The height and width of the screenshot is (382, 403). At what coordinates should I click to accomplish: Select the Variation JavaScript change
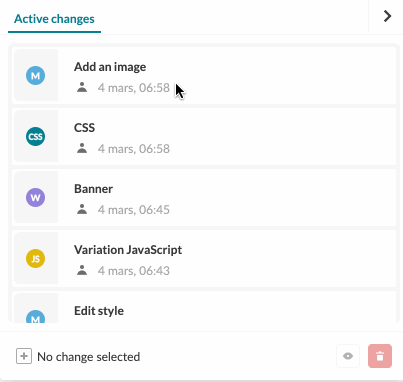(204, 258)
